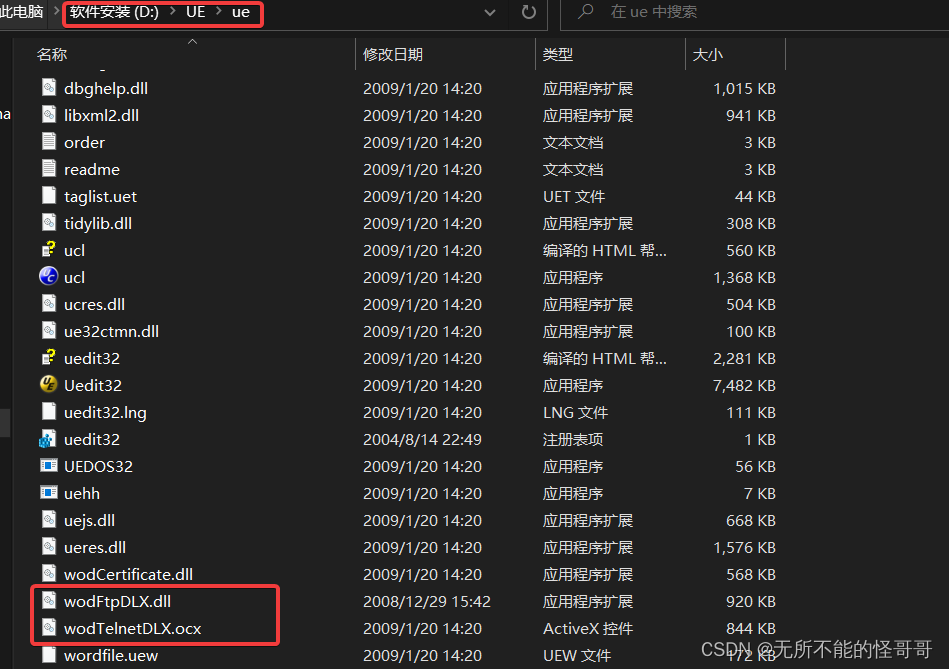This screenshot has height=669, width=949.
Task: Click the ucres.dll file icon
Action: point(49,304)
